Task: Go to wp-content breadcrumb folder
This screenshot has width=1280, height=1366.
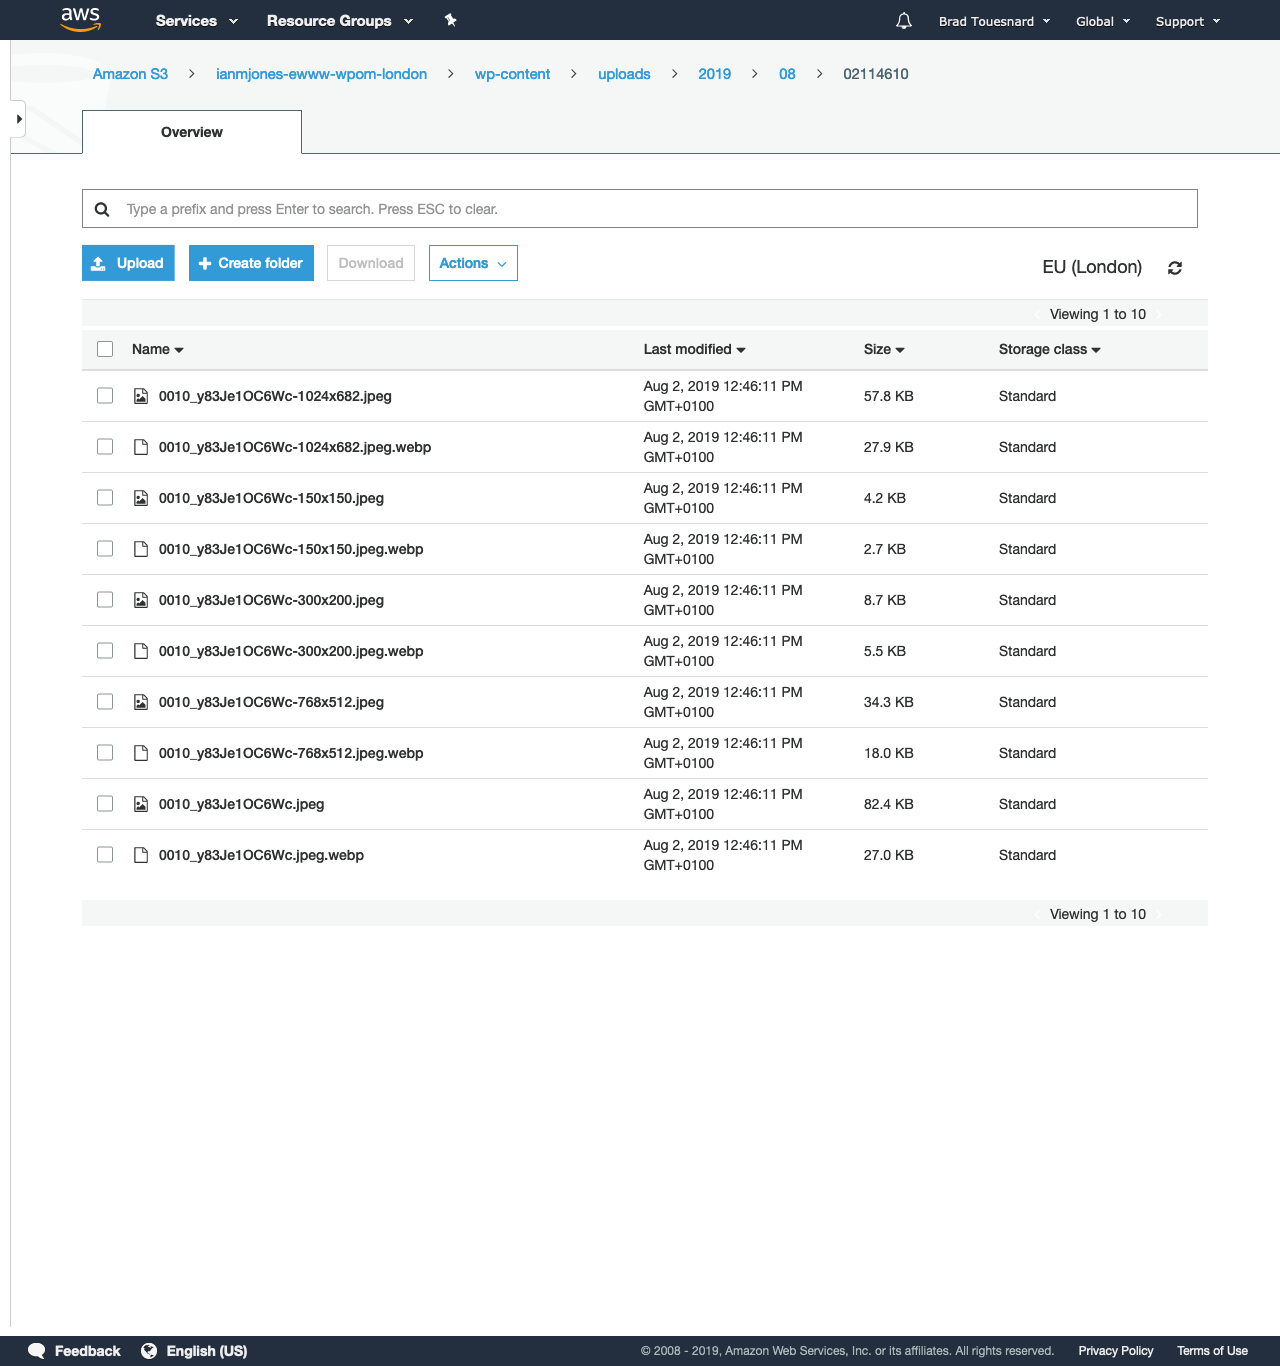Action: click(x=512, y=74)
